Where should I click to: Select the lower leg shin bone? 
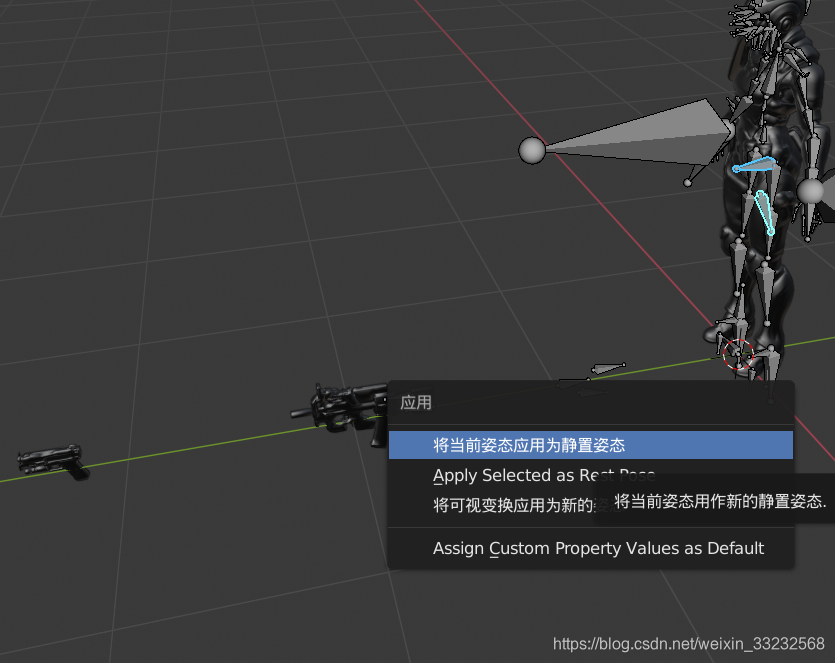(x=766, y=292)
